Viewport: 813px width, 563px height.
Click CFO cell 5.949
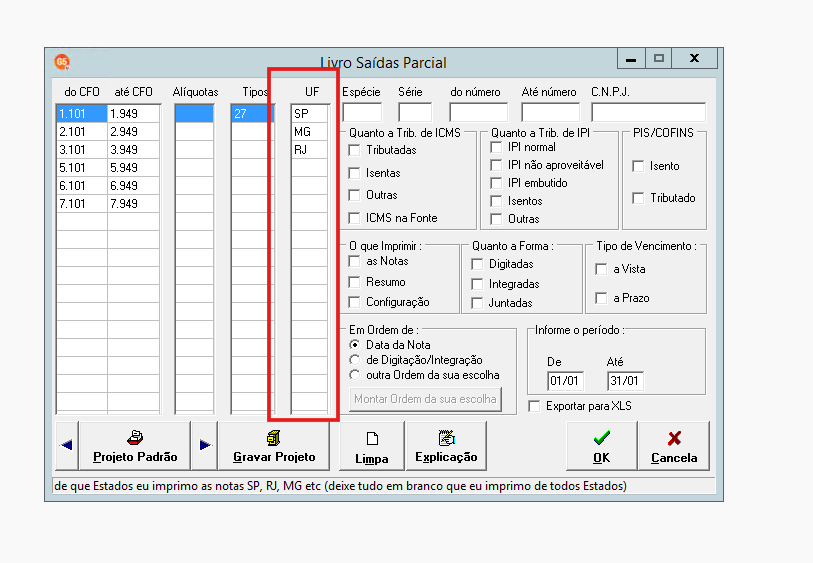133,168
